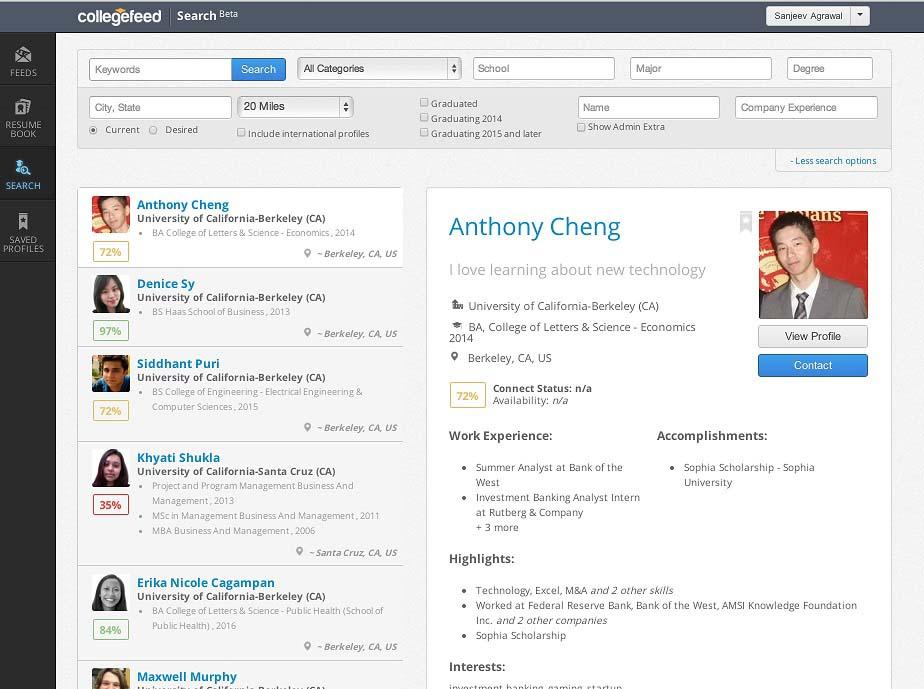Click the Contact button

click(x=813, y=365)
